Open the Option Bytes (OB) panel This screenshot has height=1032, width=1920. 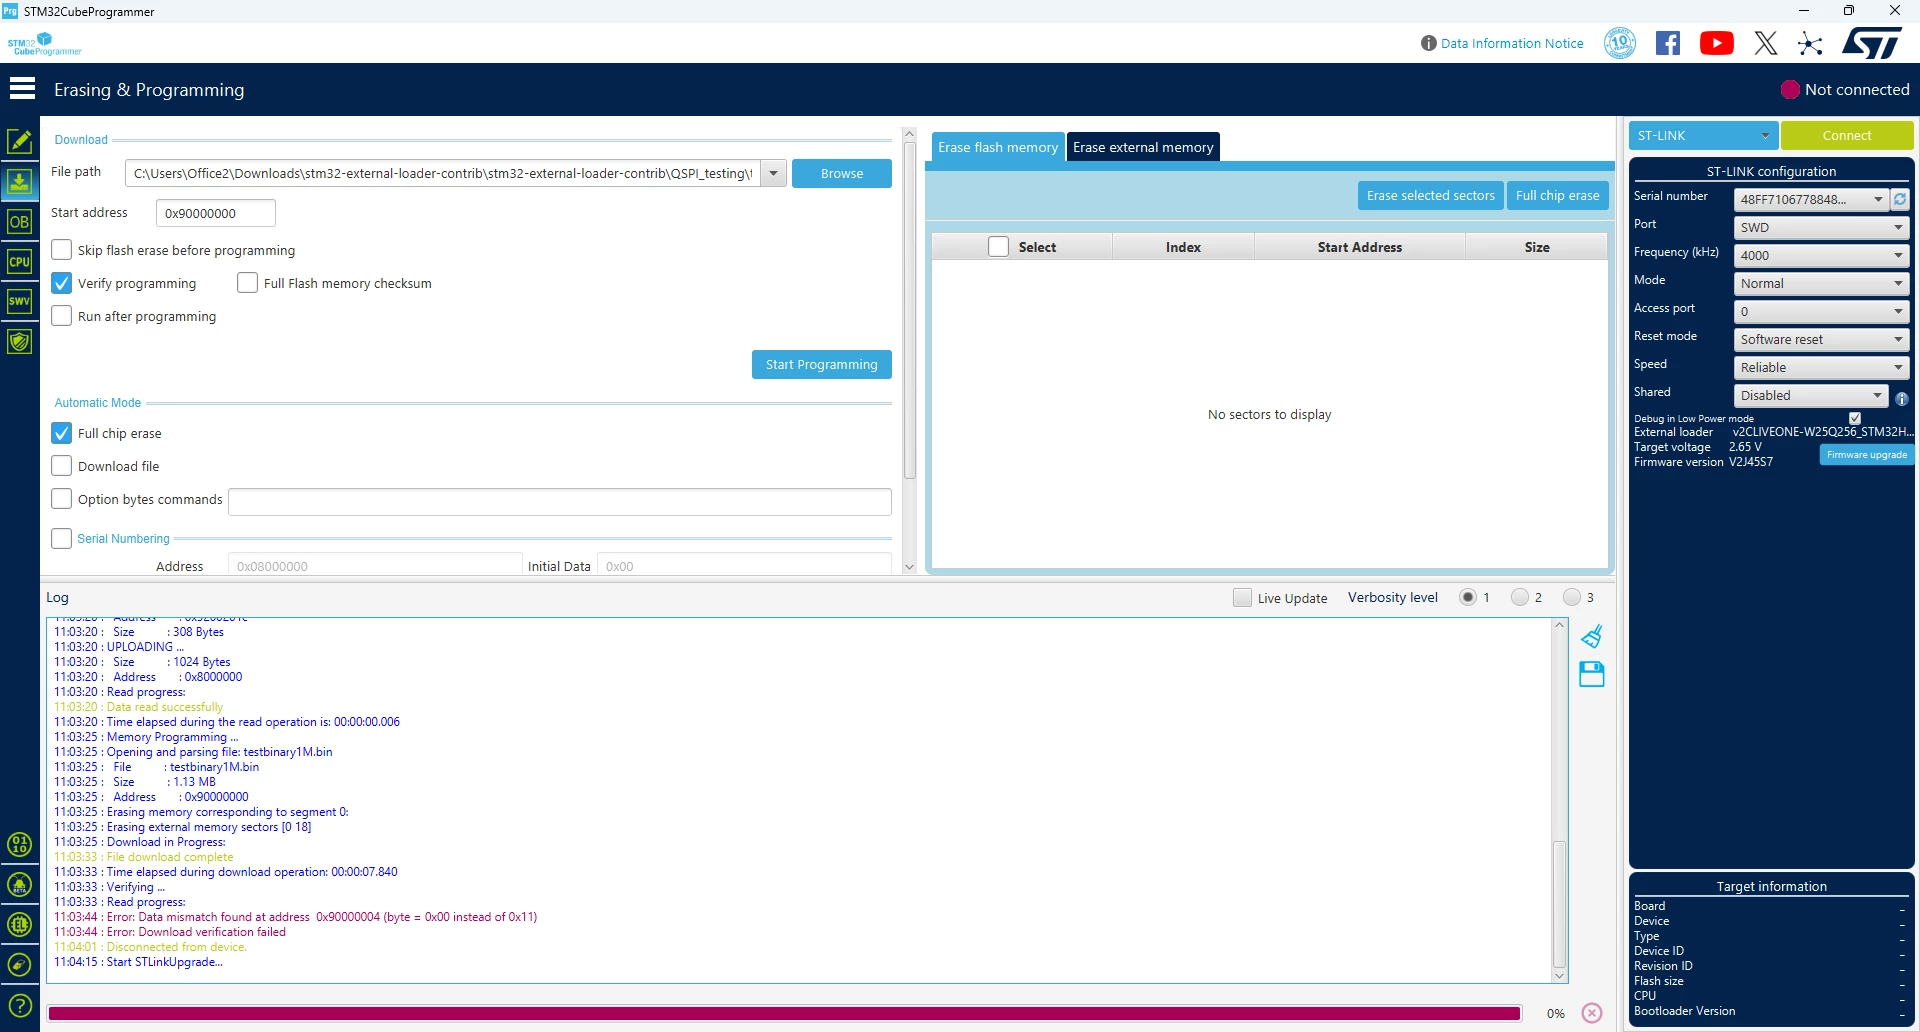[x=19, y=222]
